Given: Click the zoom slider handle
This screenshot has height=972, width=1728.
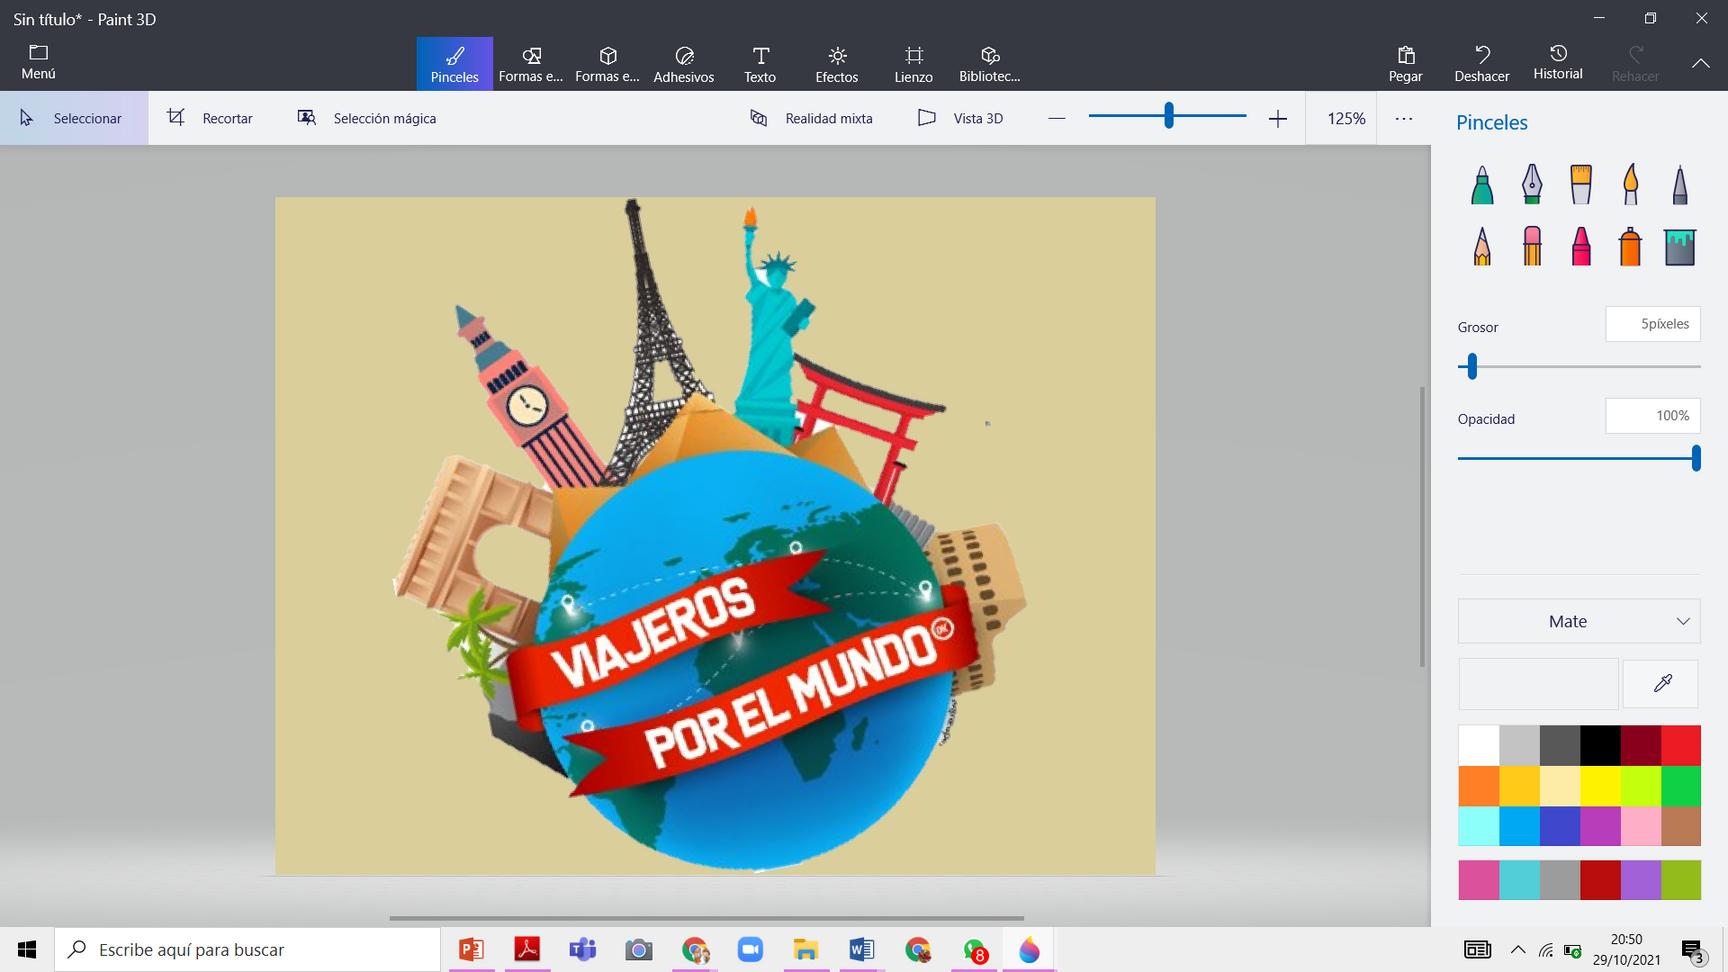Looking at the screenshot, I should (1168, 116).
